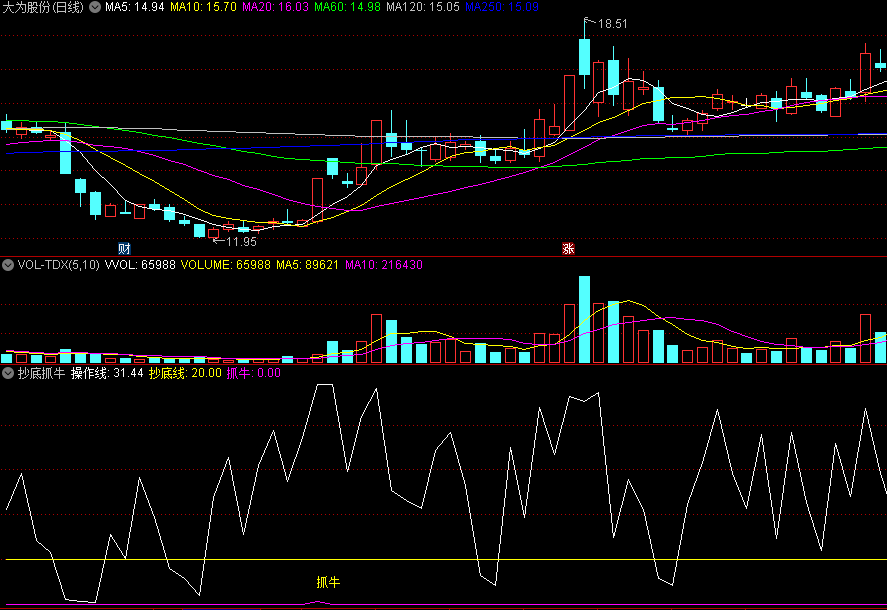The image size is (887, 610).
Task: Click the 抓牛: 0.00 label
Action: (x=253, y=373)
